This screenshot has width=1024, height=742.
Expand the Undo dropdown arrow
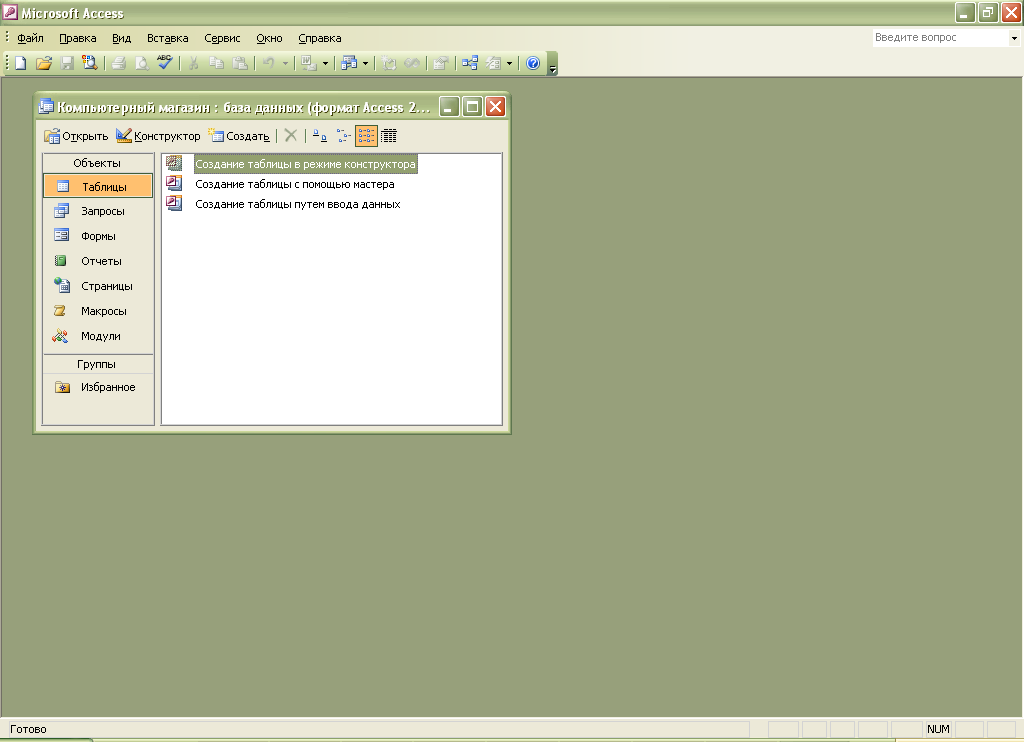tap(285, 64)
